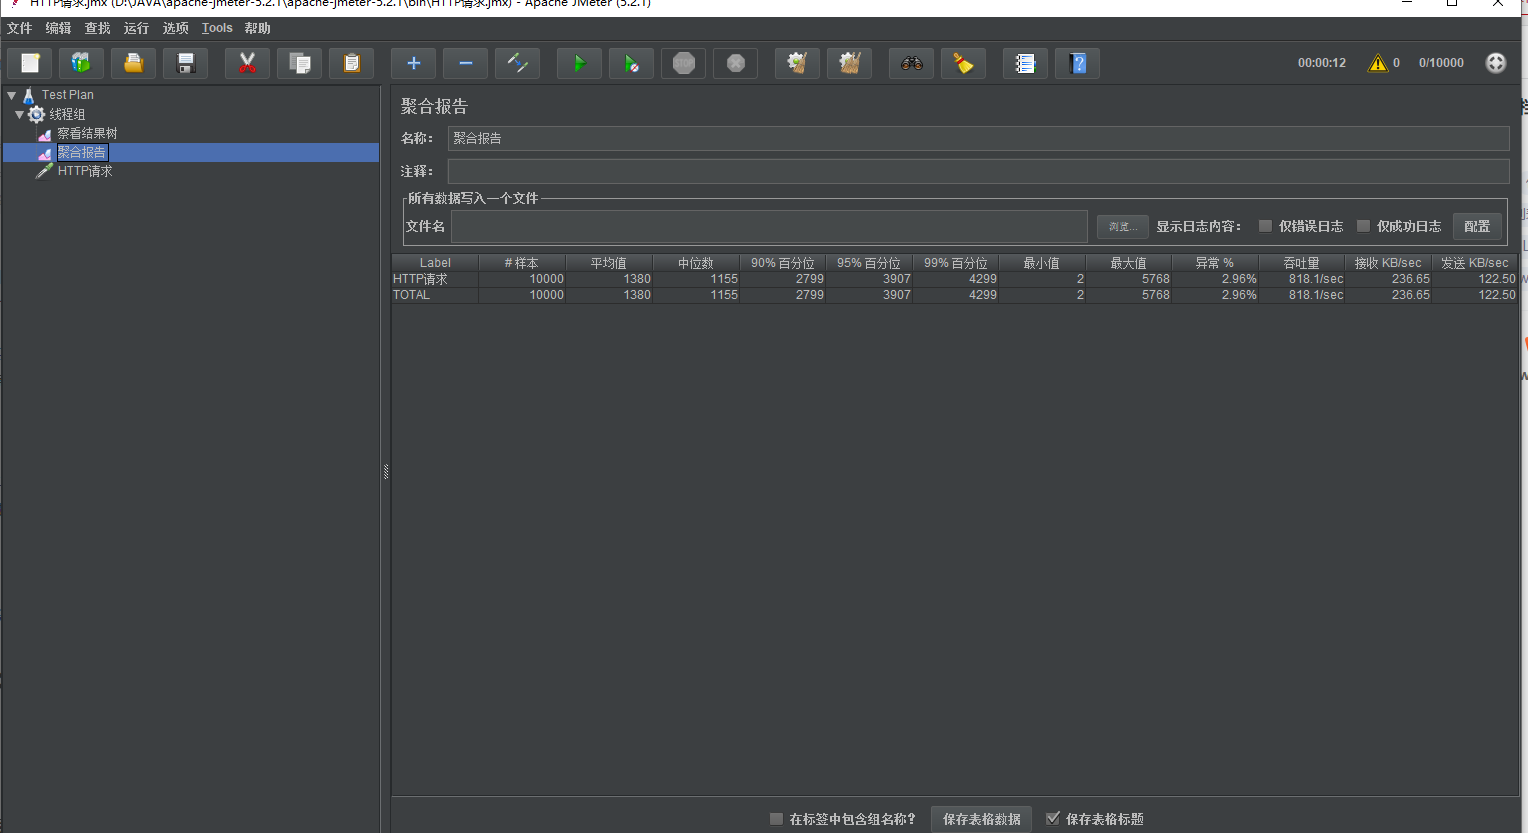Click the 注释 comment field
1528x833 pixels.
(978, 171)
